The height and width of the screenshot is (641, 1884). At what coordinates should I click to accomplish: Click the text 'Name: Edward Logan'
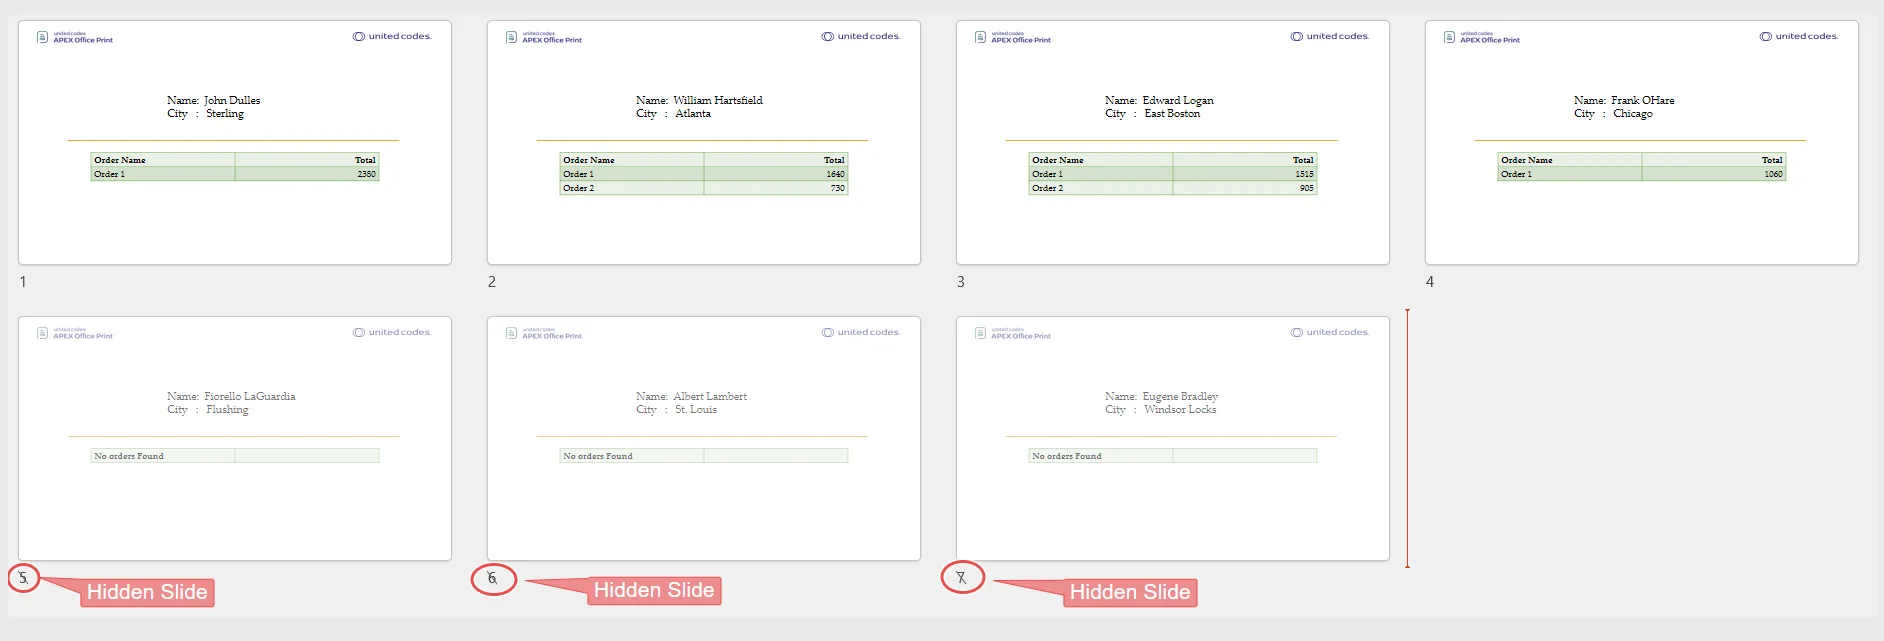click(x=1159, y=100)
